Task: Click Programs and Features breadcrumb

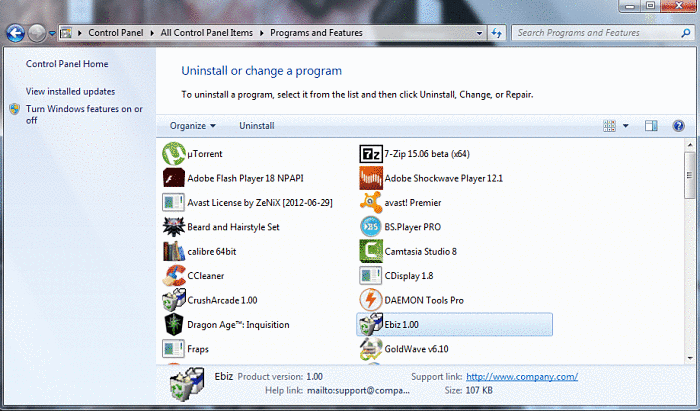Action: pyautogui.click(x=316, y=33)
